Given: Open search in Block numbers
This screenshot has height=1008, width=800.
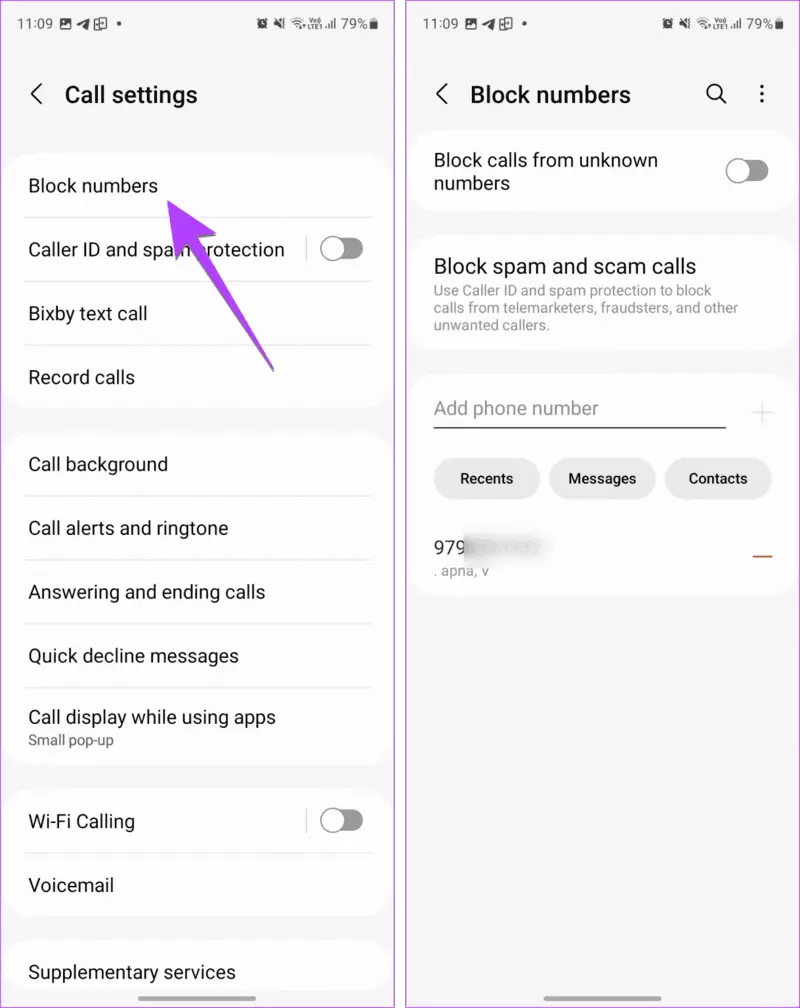Looking at the screenshot, I should click(716, 94).
